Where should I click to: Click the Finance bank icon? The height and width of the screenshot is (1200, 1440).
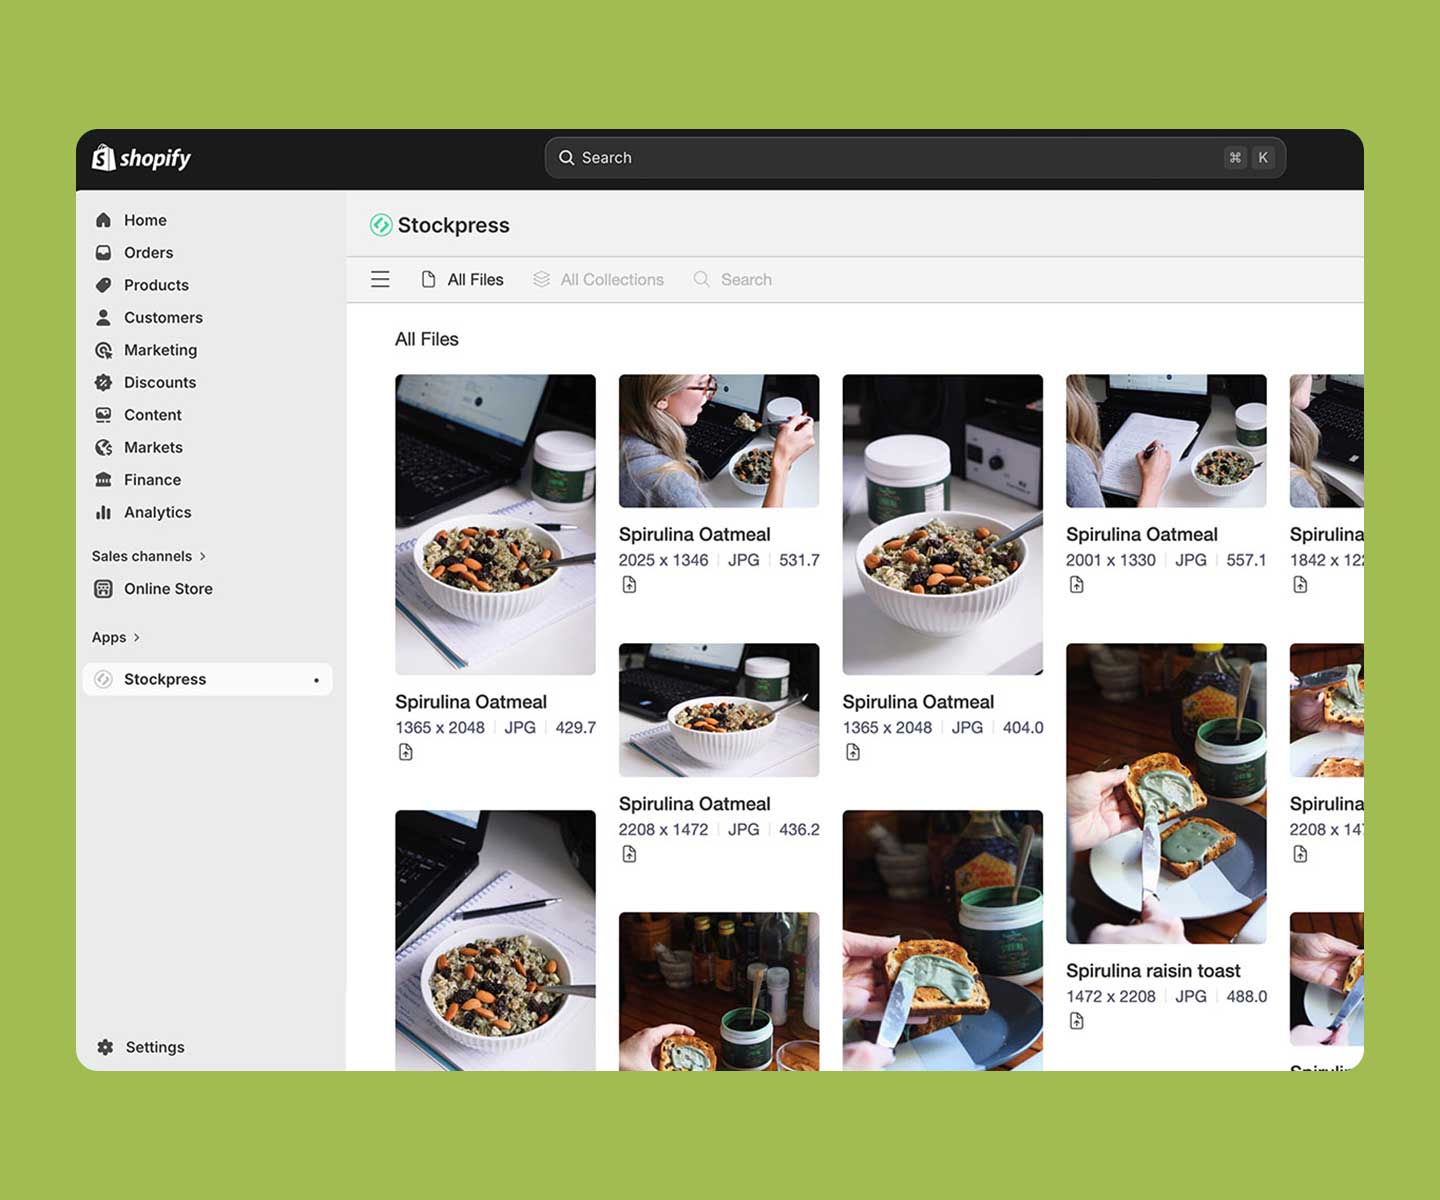(x=103, y=480)
